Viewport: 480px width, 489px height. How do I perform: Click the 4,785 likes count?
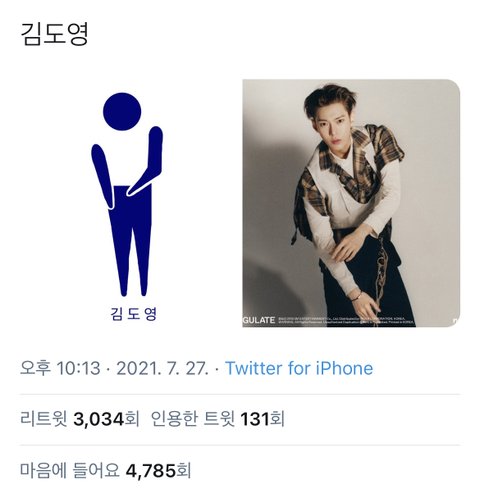click(x=151, y=471)
